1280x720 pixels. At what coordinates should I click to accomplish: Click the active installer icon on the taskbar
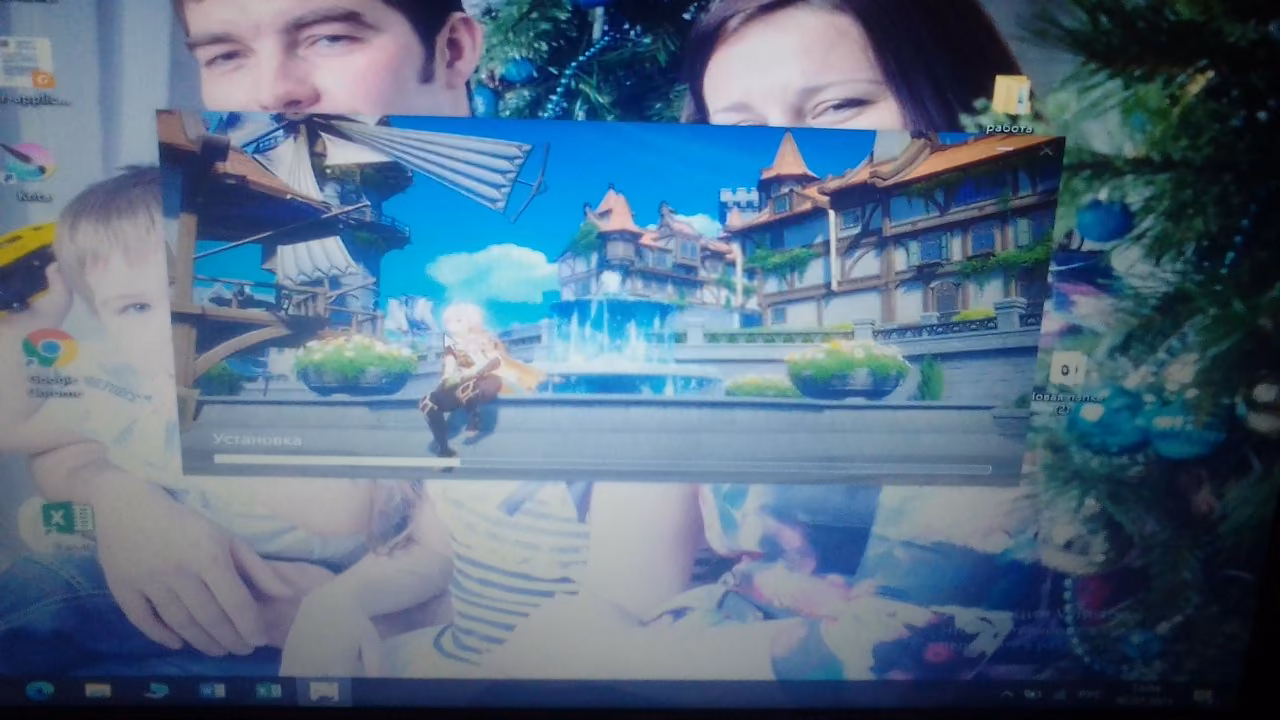pos(324,691)
